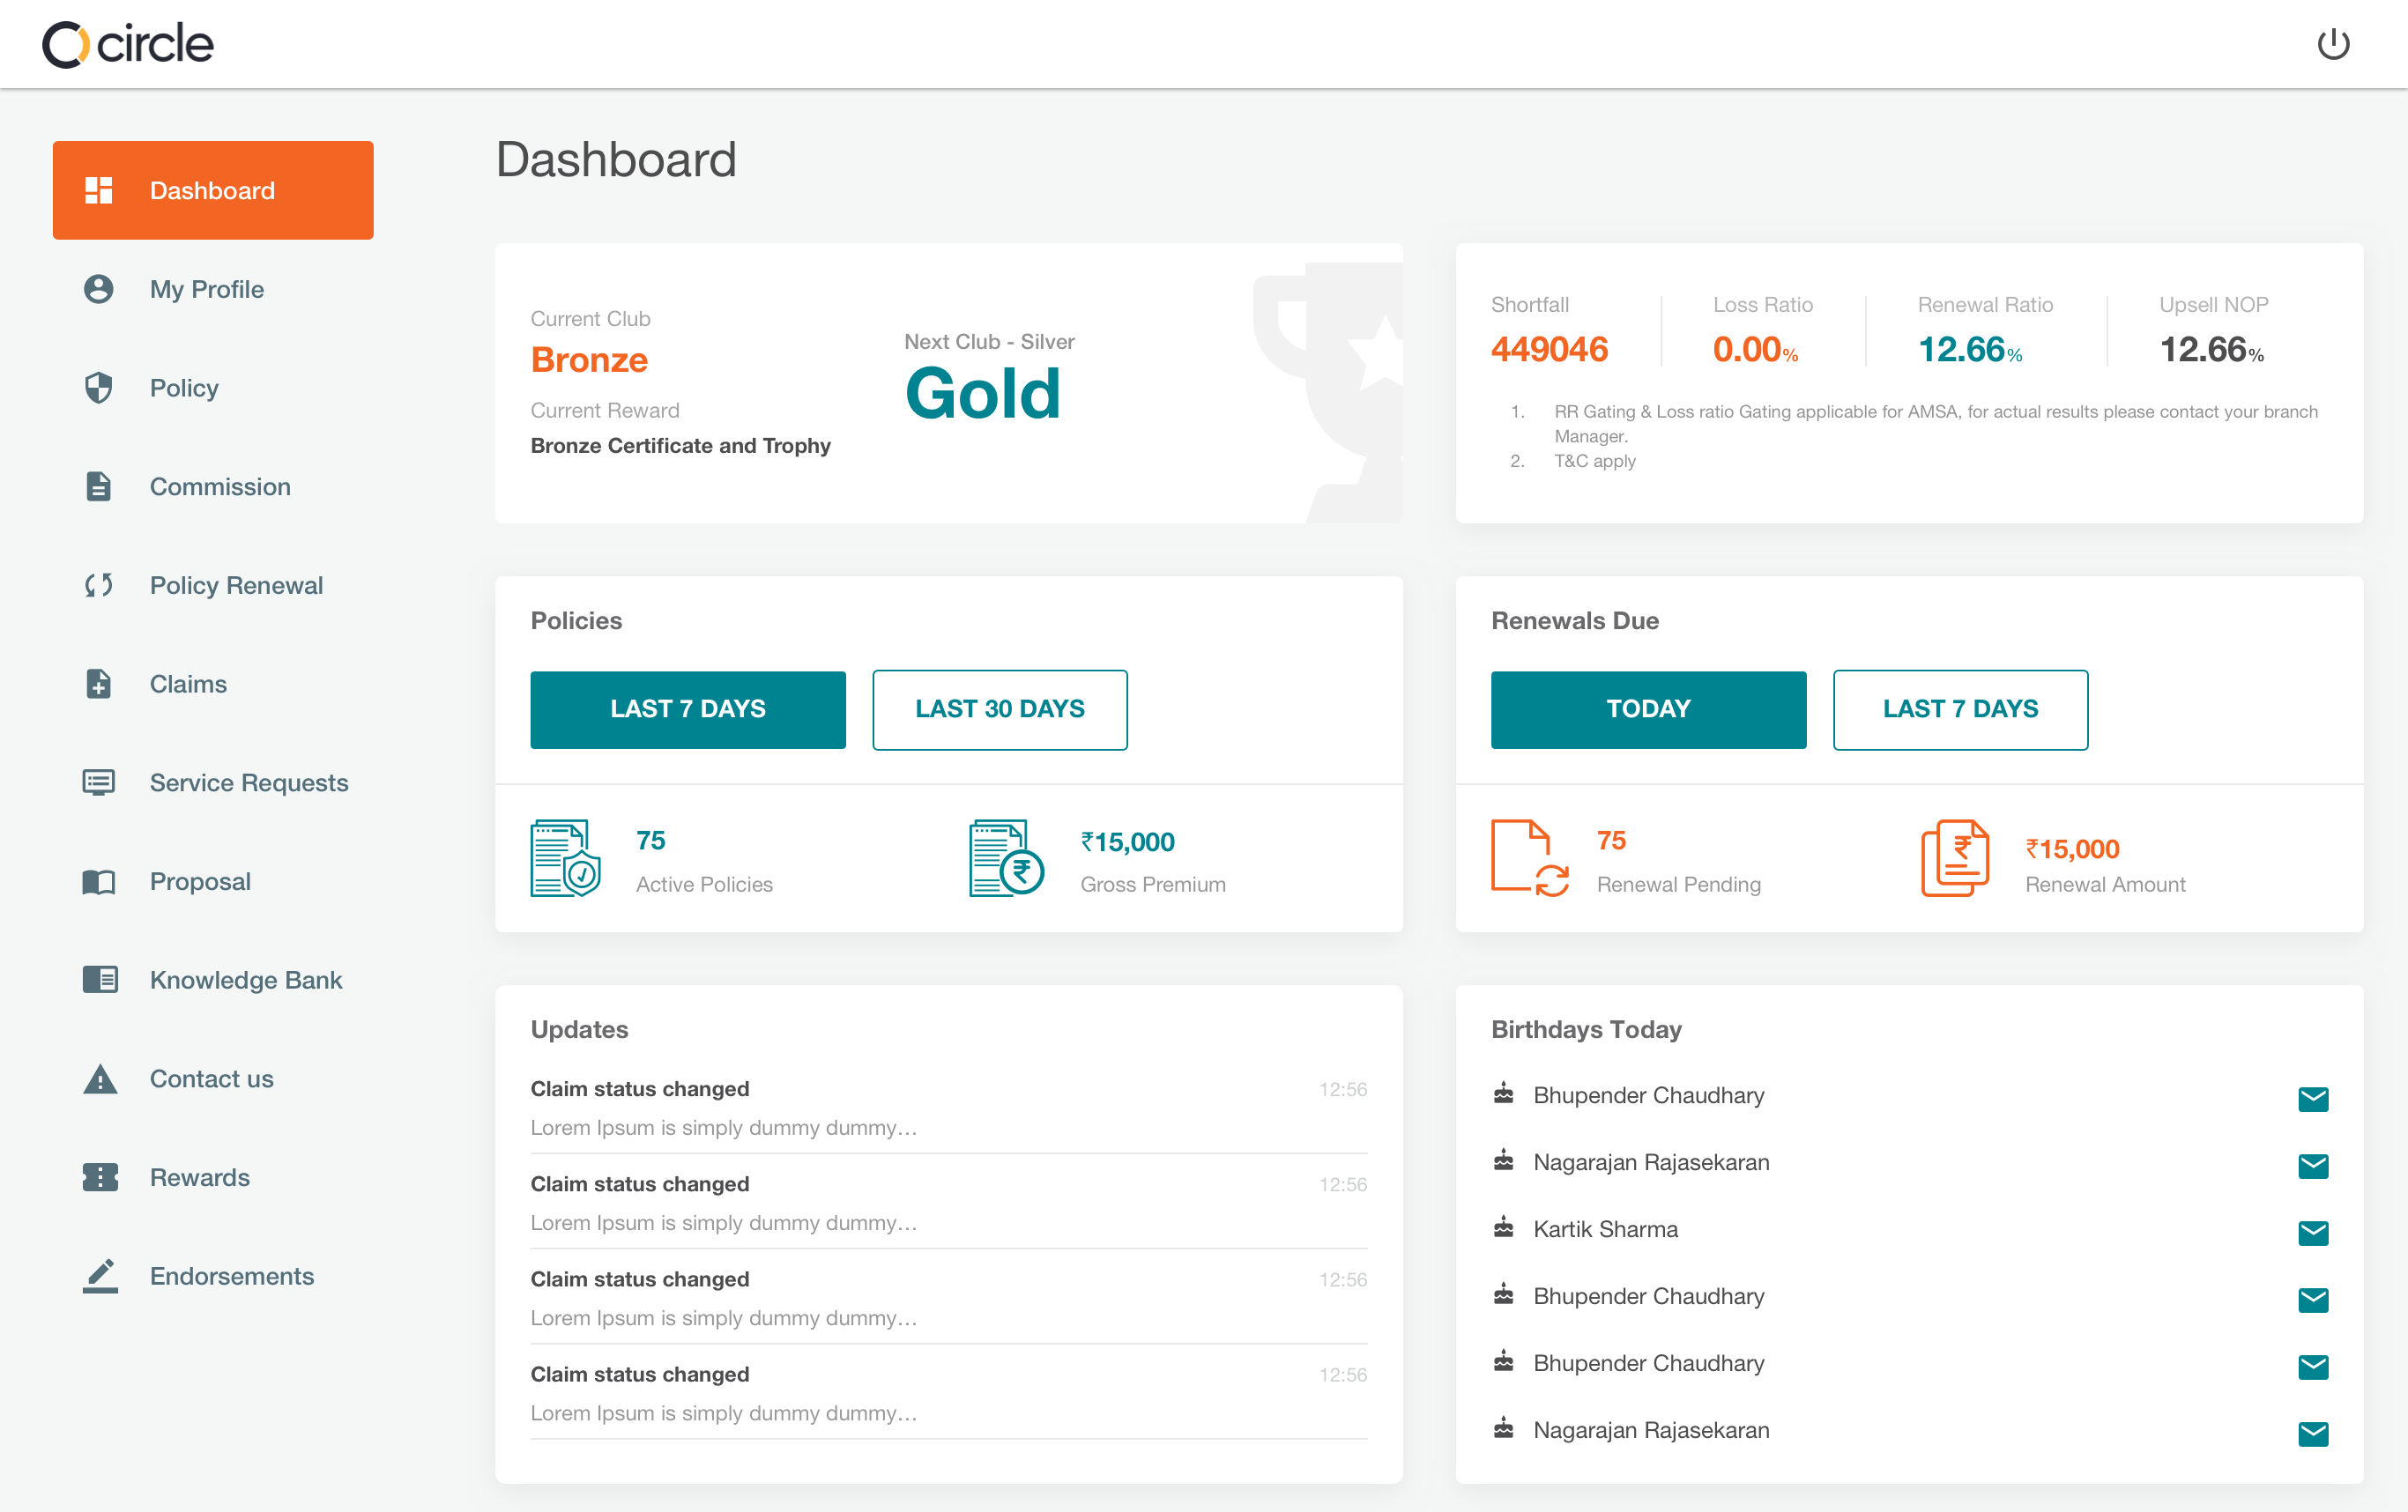Go to My Profile
Image resolution: width=2408 pixels, height=1512 pixels.
[x=207, y=289]
